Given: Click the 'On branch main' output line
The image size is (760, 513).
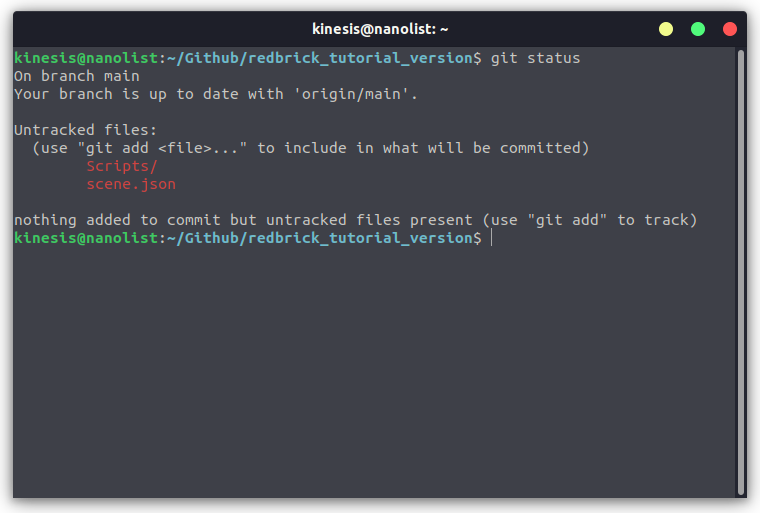Looking at the screenshot, I should 77,76.
